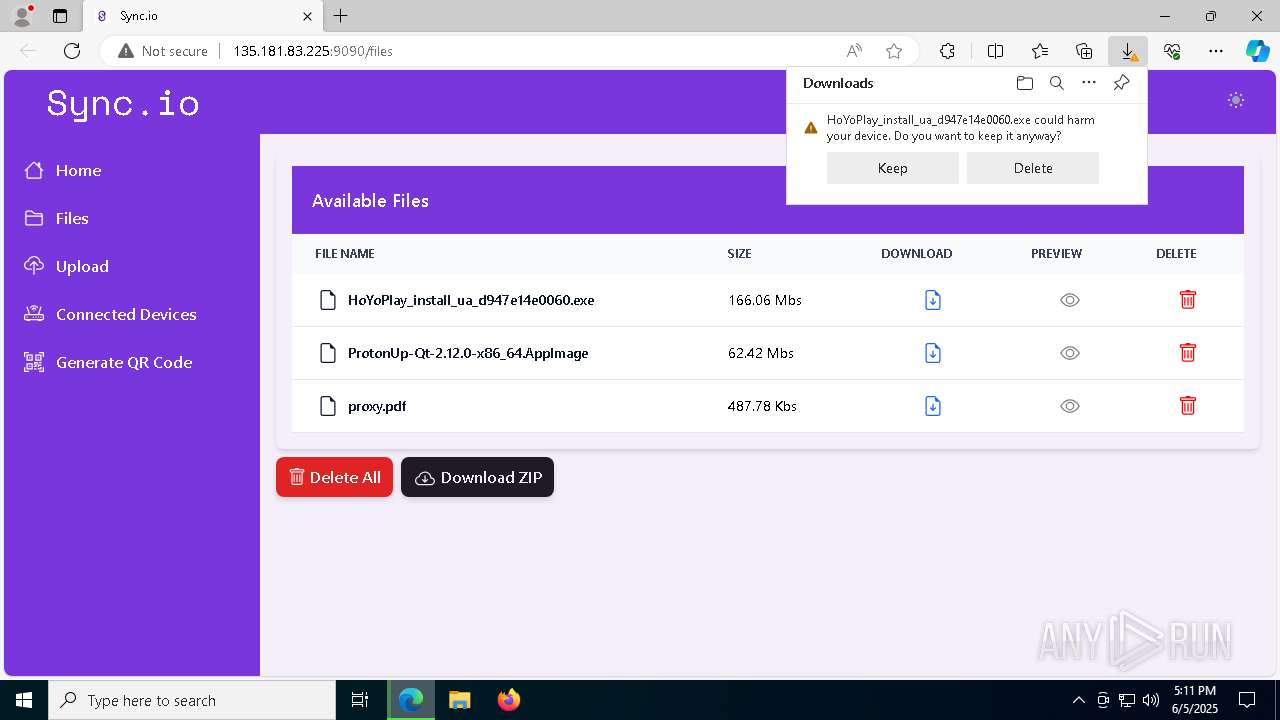Close the Sync.io tab
Image resolution: width=1280 pixels, height=720 pixels.
tap(308, 16)
